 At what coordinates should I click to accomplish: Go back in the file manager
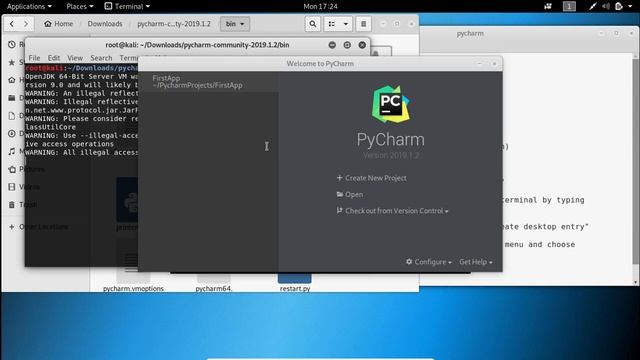[12, 24]
